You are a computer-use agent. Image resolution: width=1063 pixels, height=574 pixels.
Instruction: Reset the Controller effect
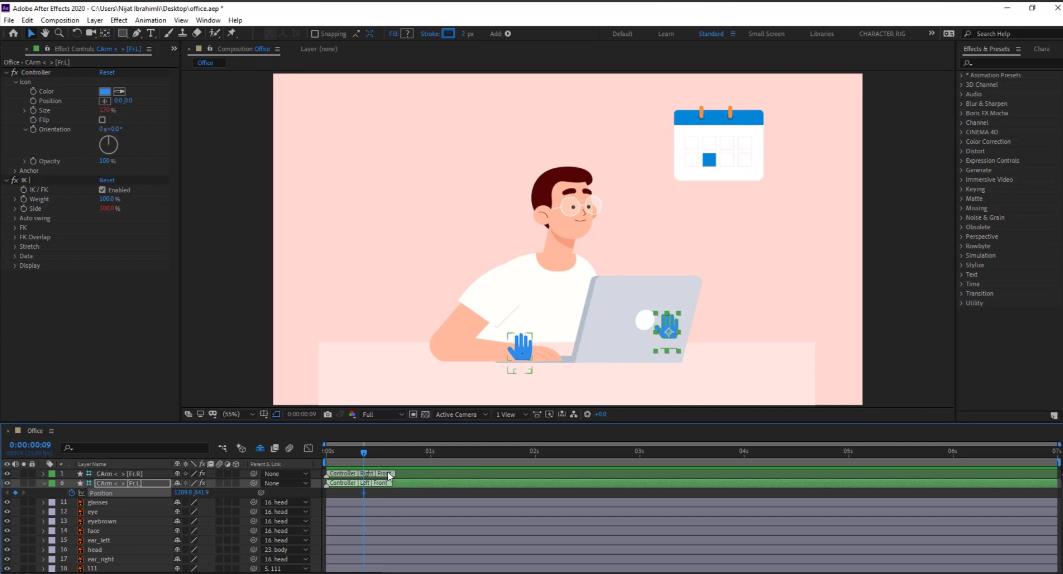coord(107,73)
